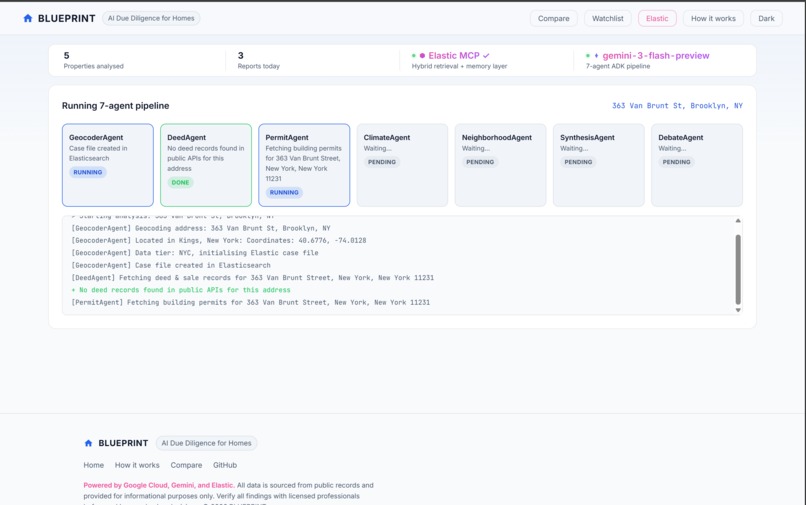Click ClimateAgent PENDING badge
Viewport: 806px width, 505px height.
[382, 162]
